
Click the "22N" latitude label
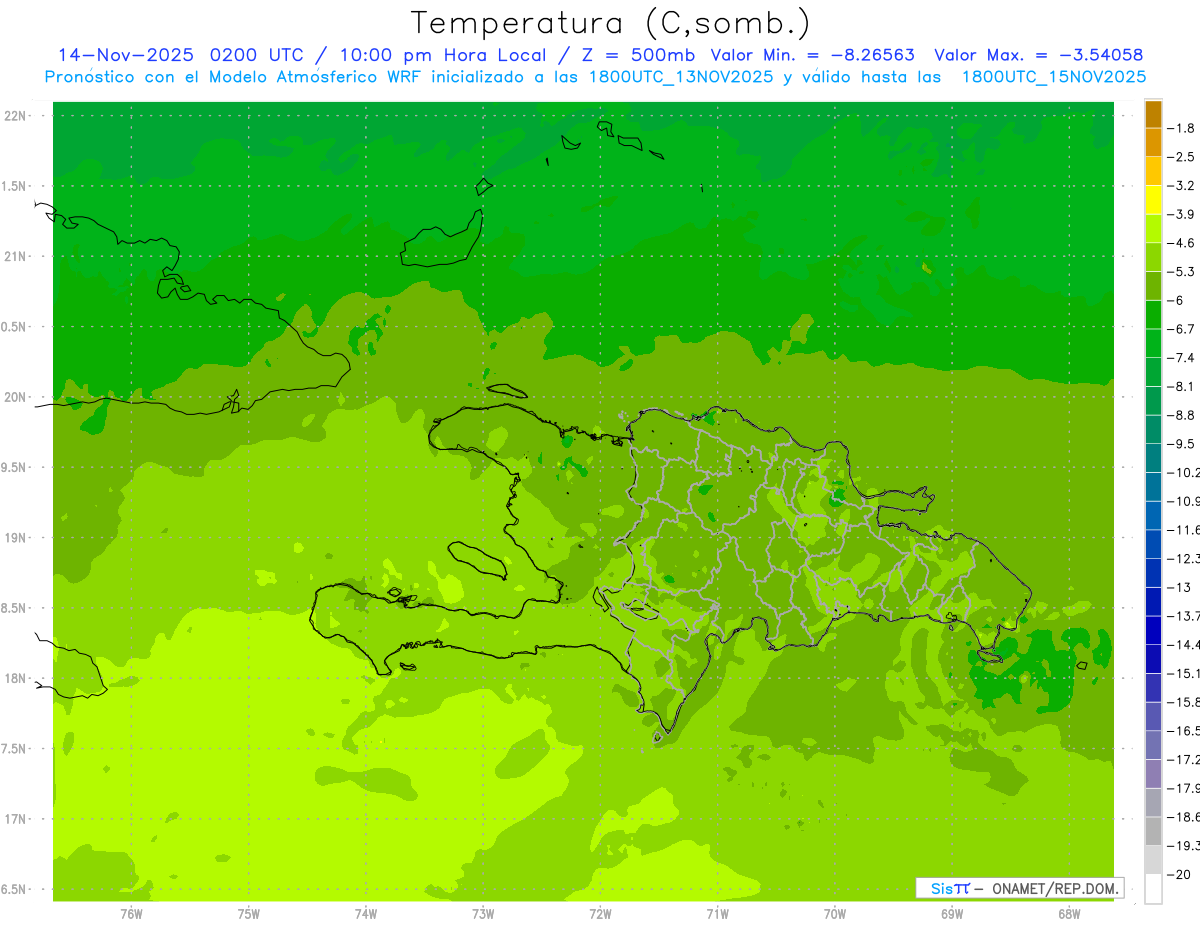pyautogui.click(x=15, y=116)
